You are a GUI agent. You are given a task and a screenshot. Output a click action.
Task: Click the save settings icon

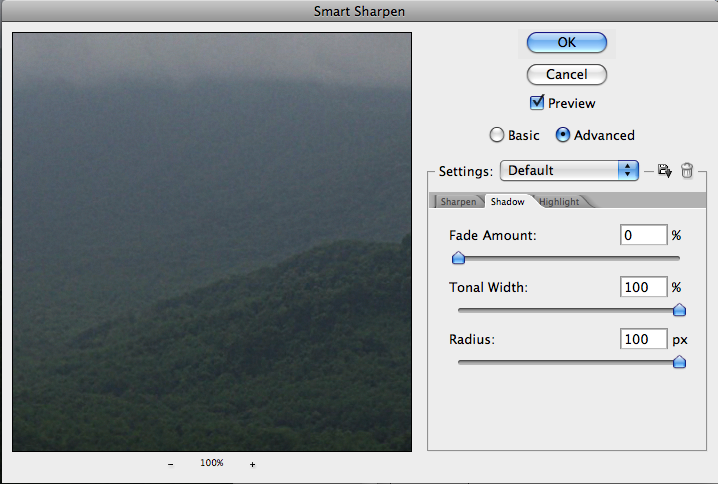point(664,171)
